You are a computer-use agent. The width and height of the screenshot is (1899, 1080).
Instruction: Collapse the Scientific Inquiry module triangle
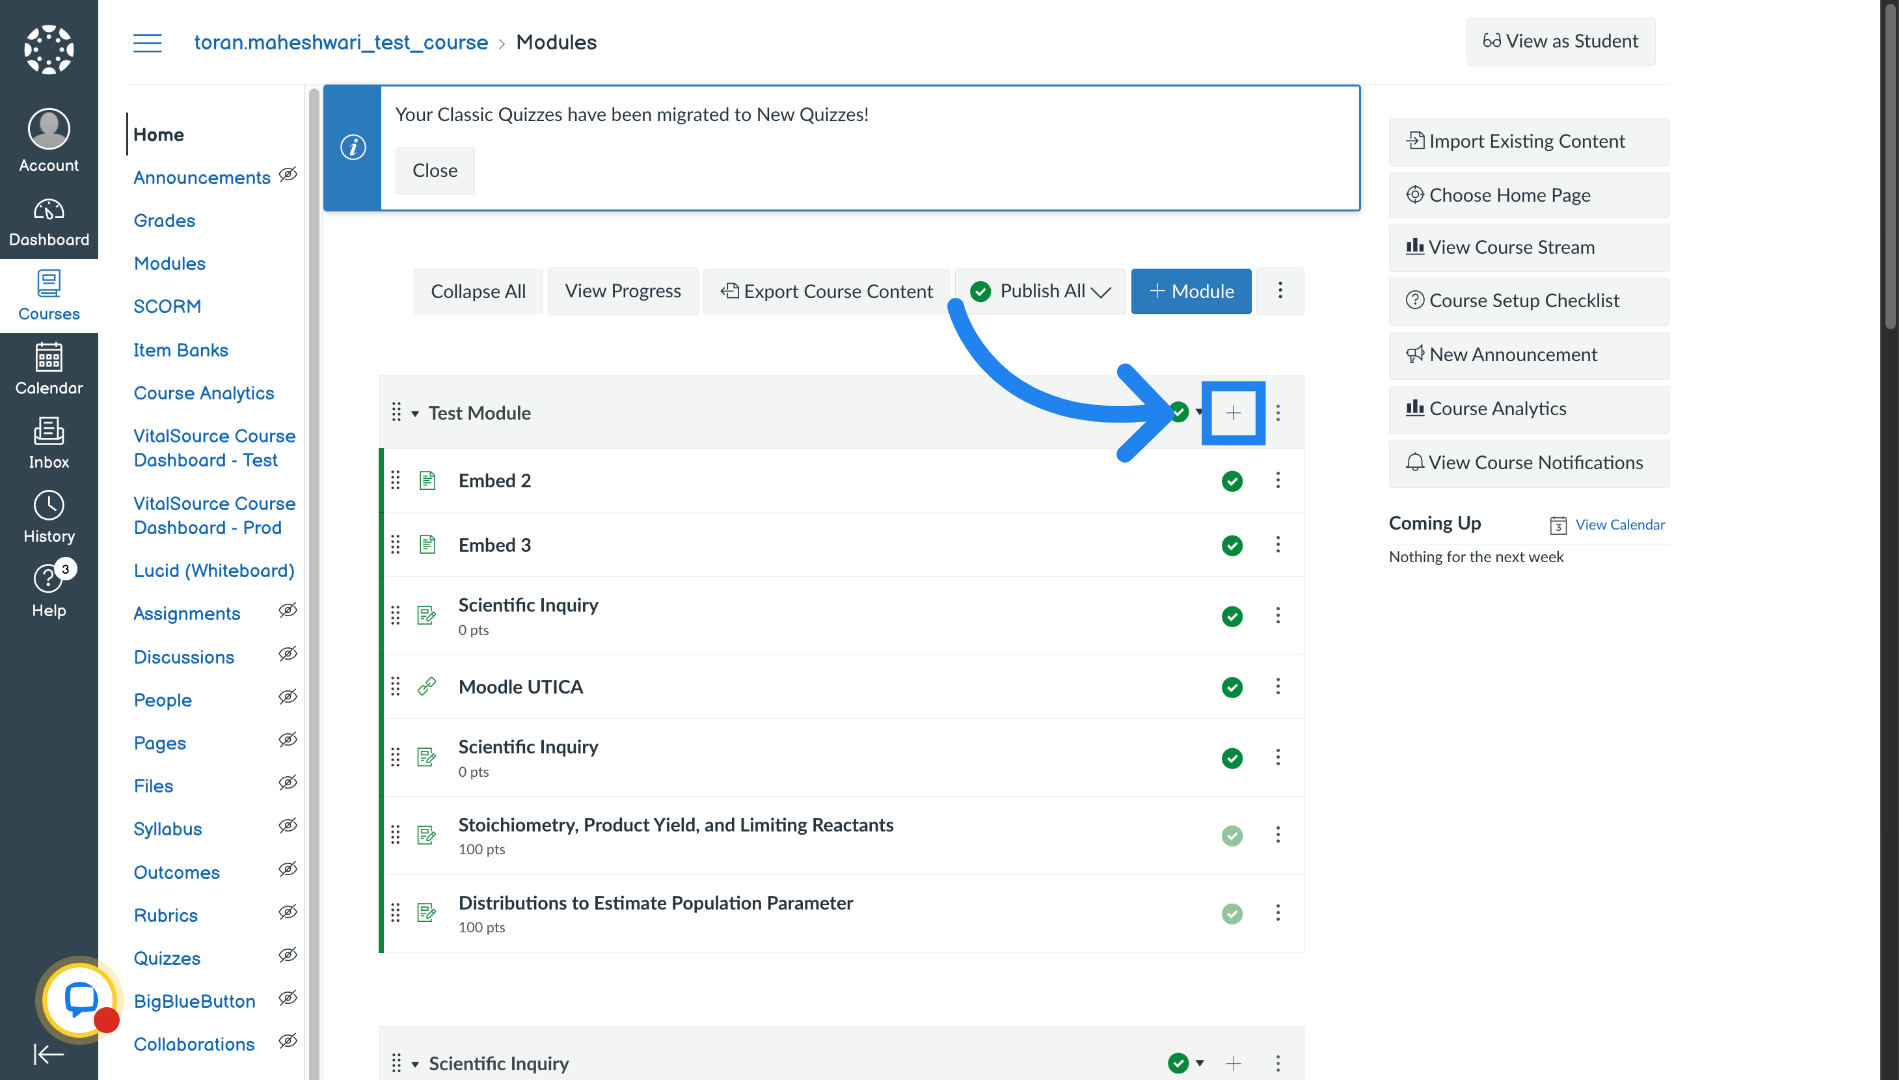point(415,1064)
